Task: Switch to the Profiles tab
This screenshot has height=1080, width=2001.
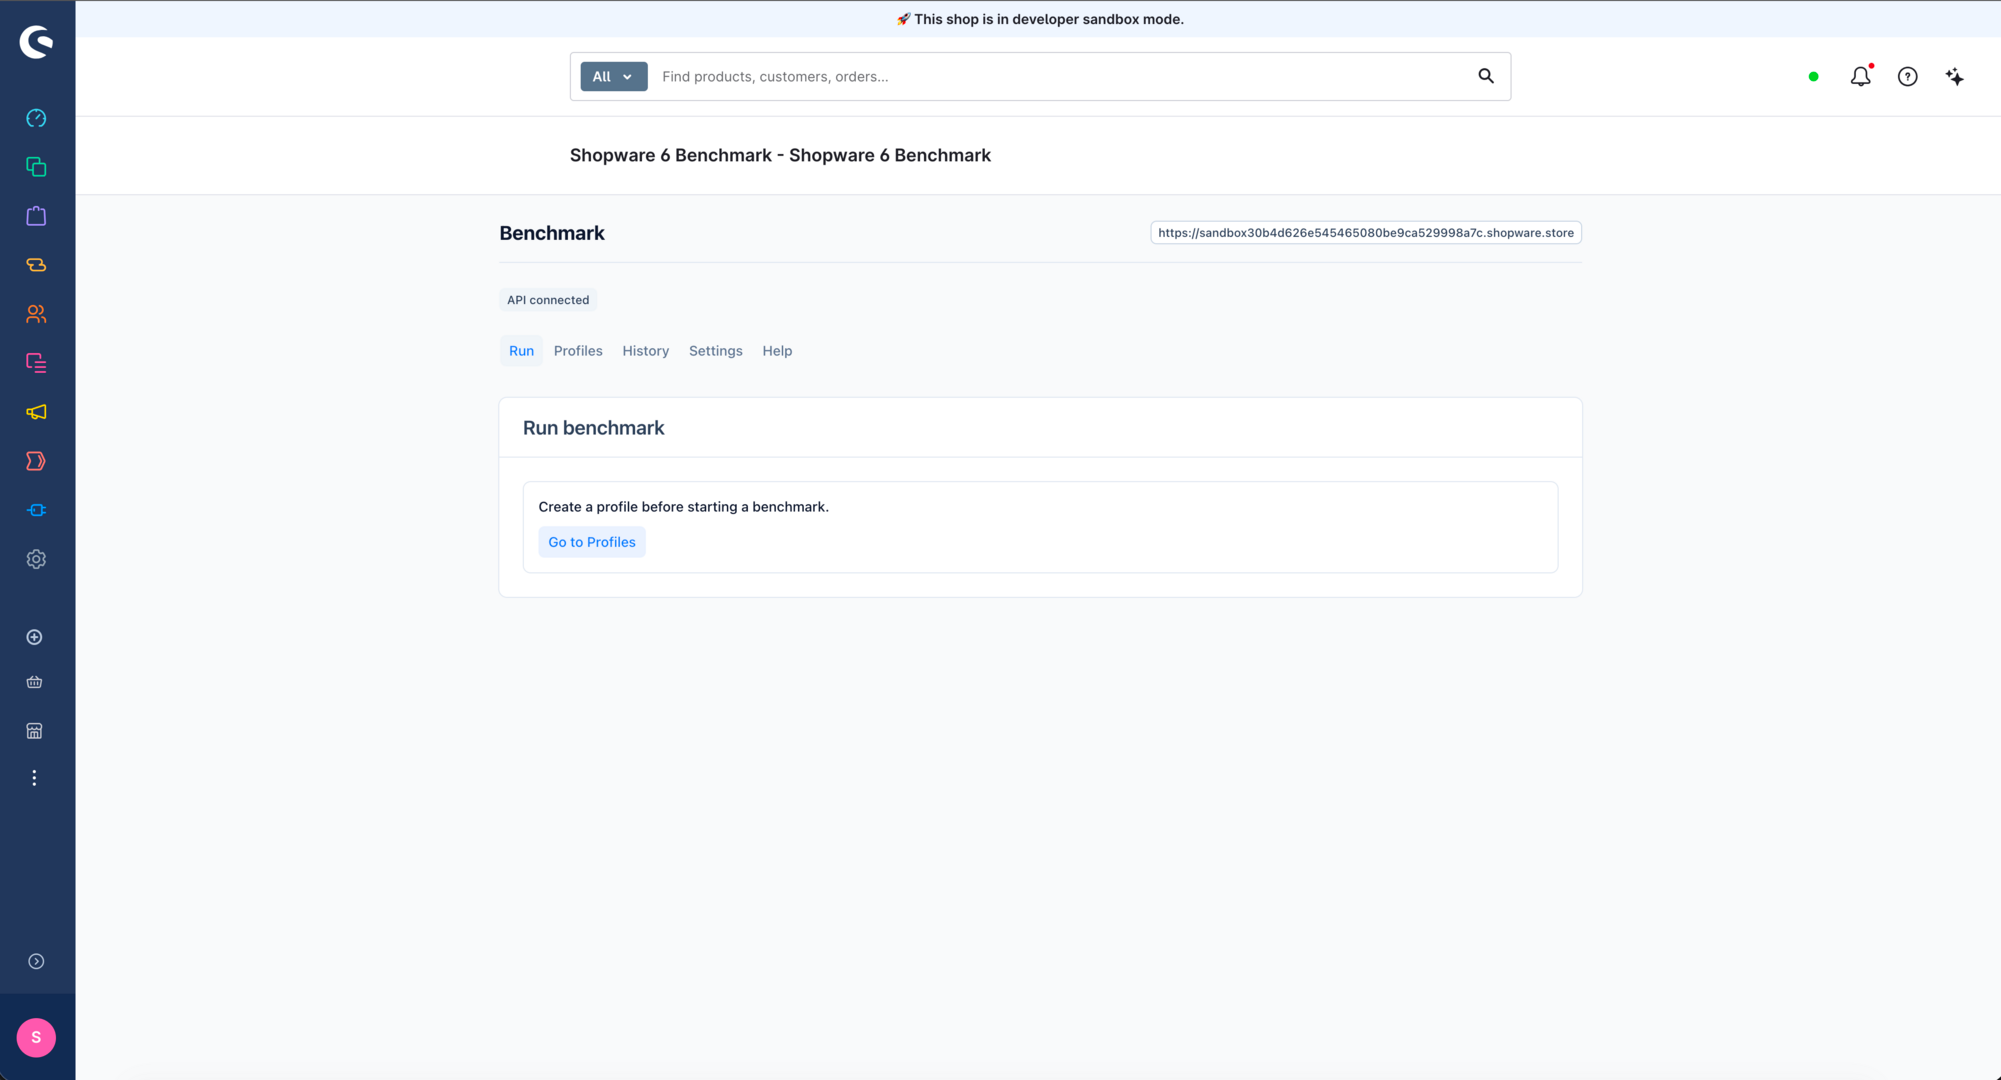Action: point(578,351)
